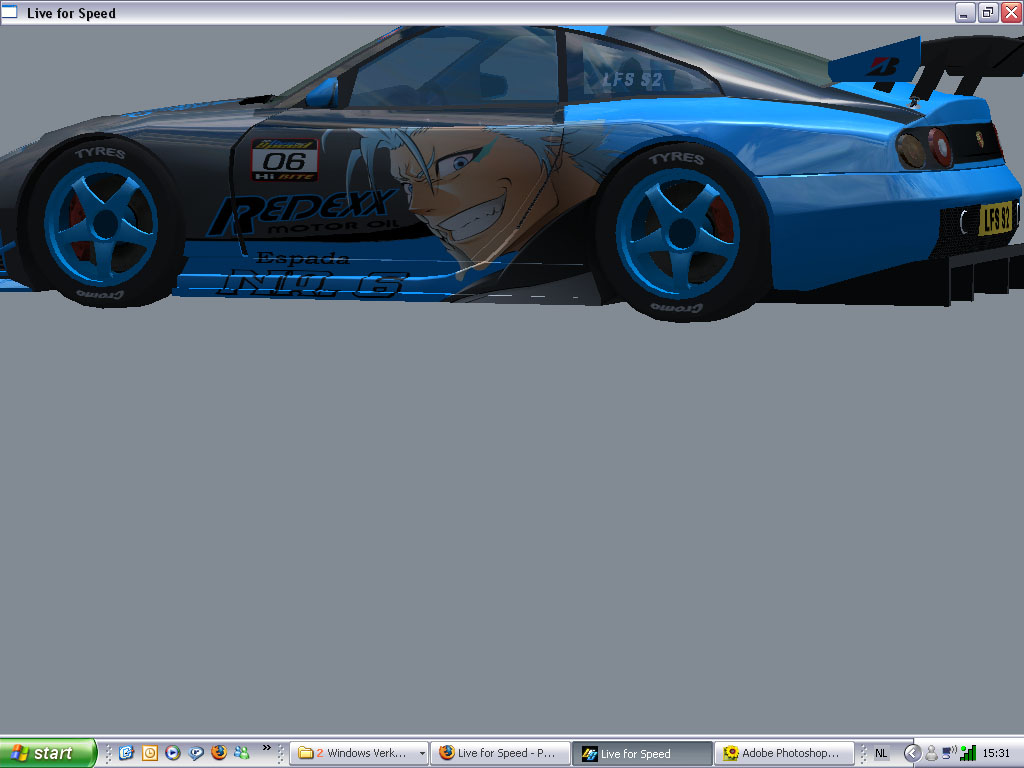Select the active Live for Speed taskbar button
The image size is (1024, 768).
coord(642,754)
